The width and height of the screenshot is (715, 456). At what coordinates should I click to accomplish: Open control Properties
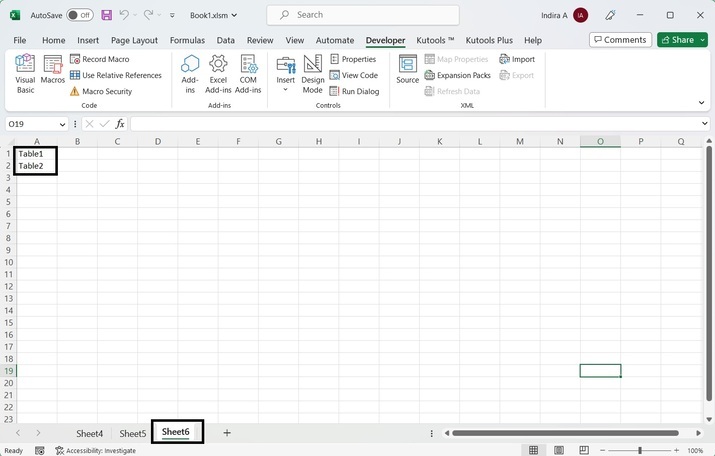point(353,59)
